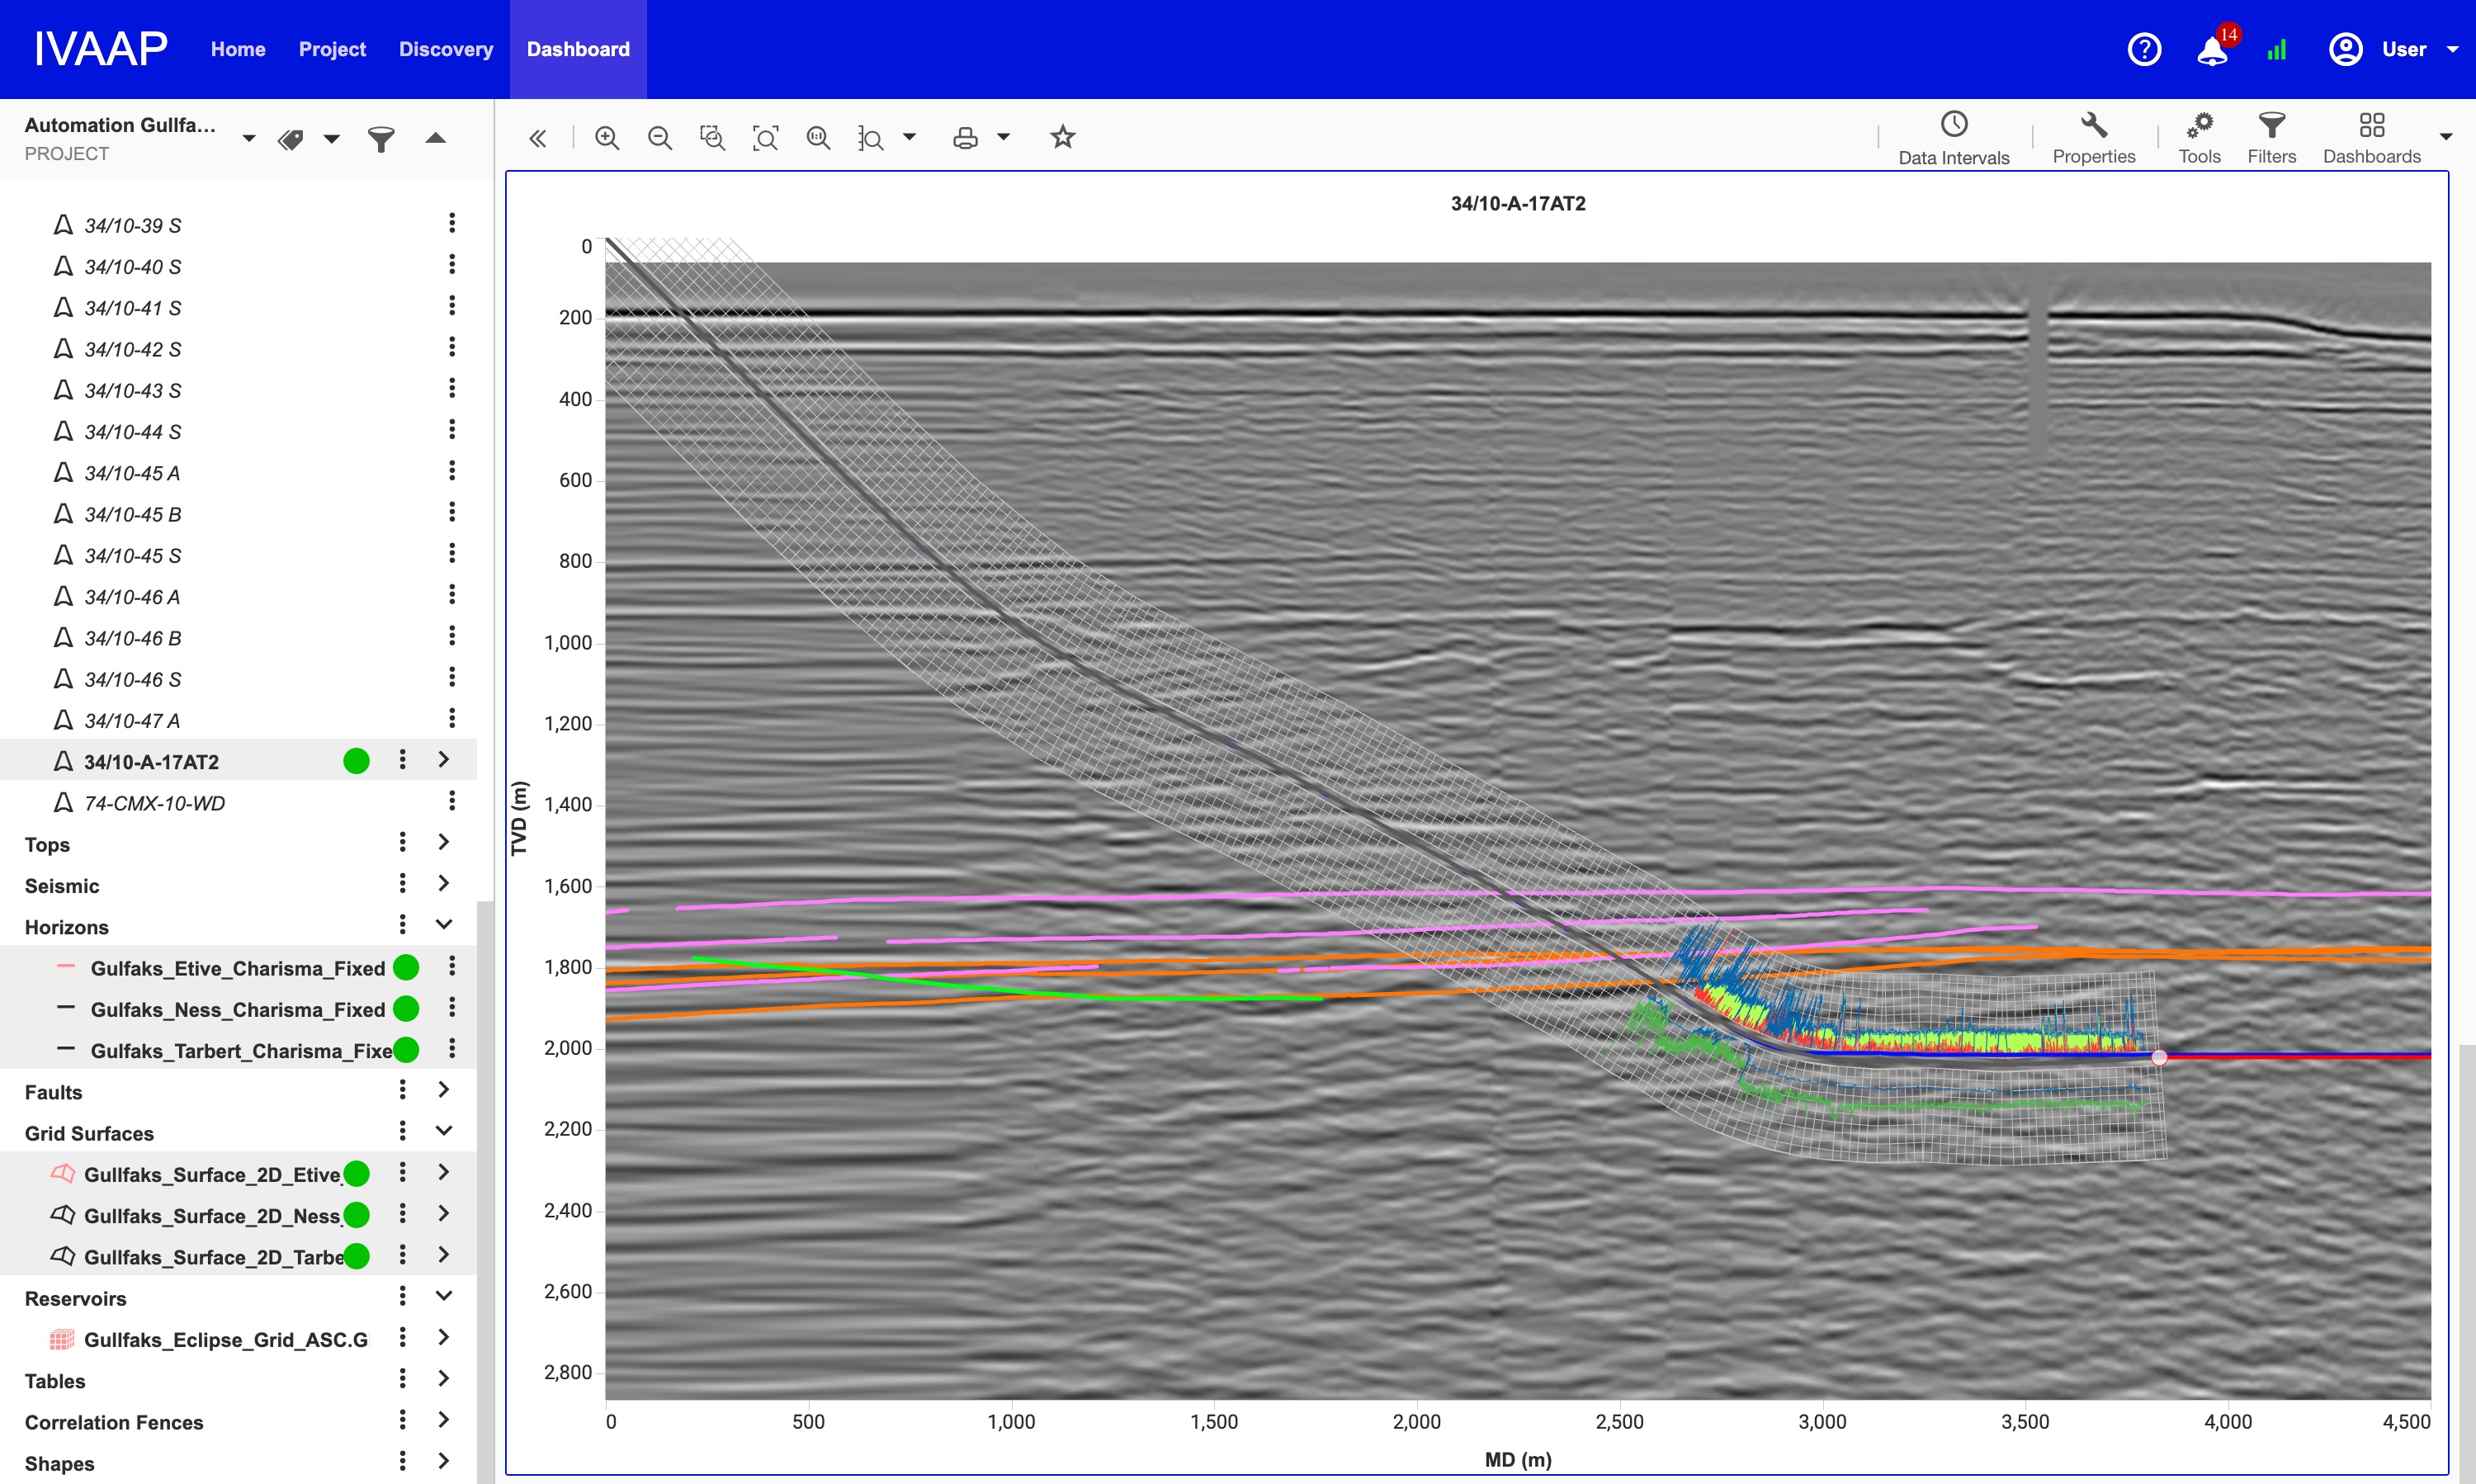The image size is (2476, 1484).
Task: Click the project tree vertical scrollbar
Action: (485, 1192)
